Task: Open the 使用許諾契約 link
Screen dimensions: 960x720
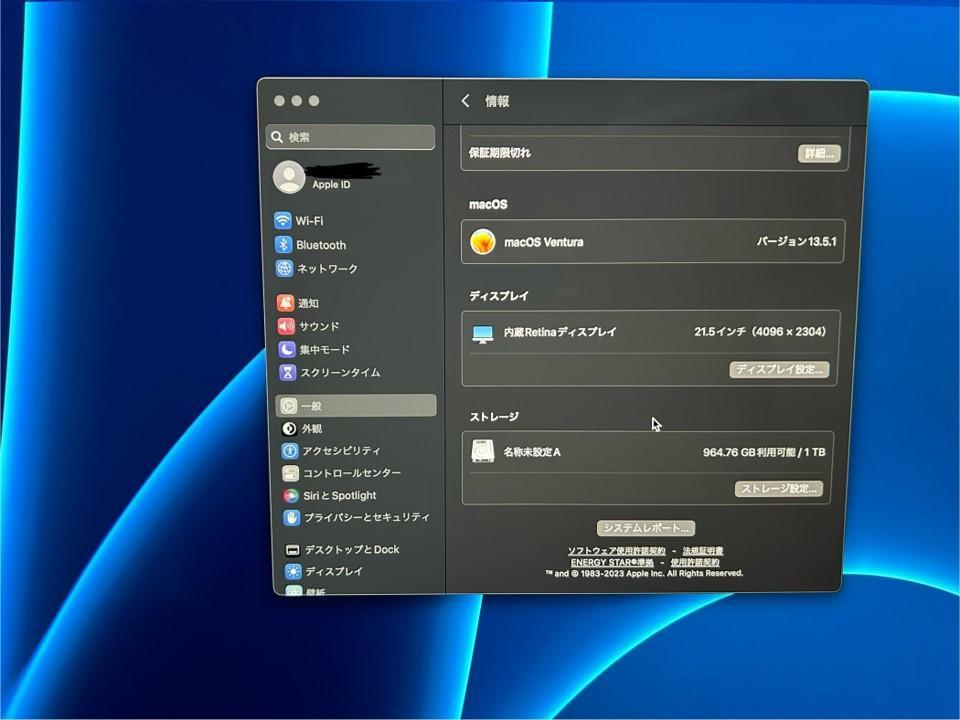Action: tap(695, 562)
